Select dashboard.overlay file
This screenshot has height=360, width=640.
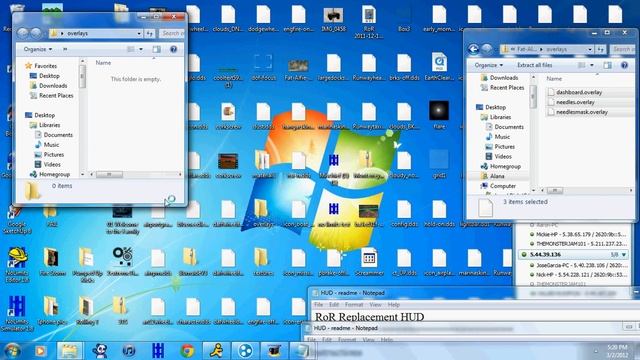point(579,93)
